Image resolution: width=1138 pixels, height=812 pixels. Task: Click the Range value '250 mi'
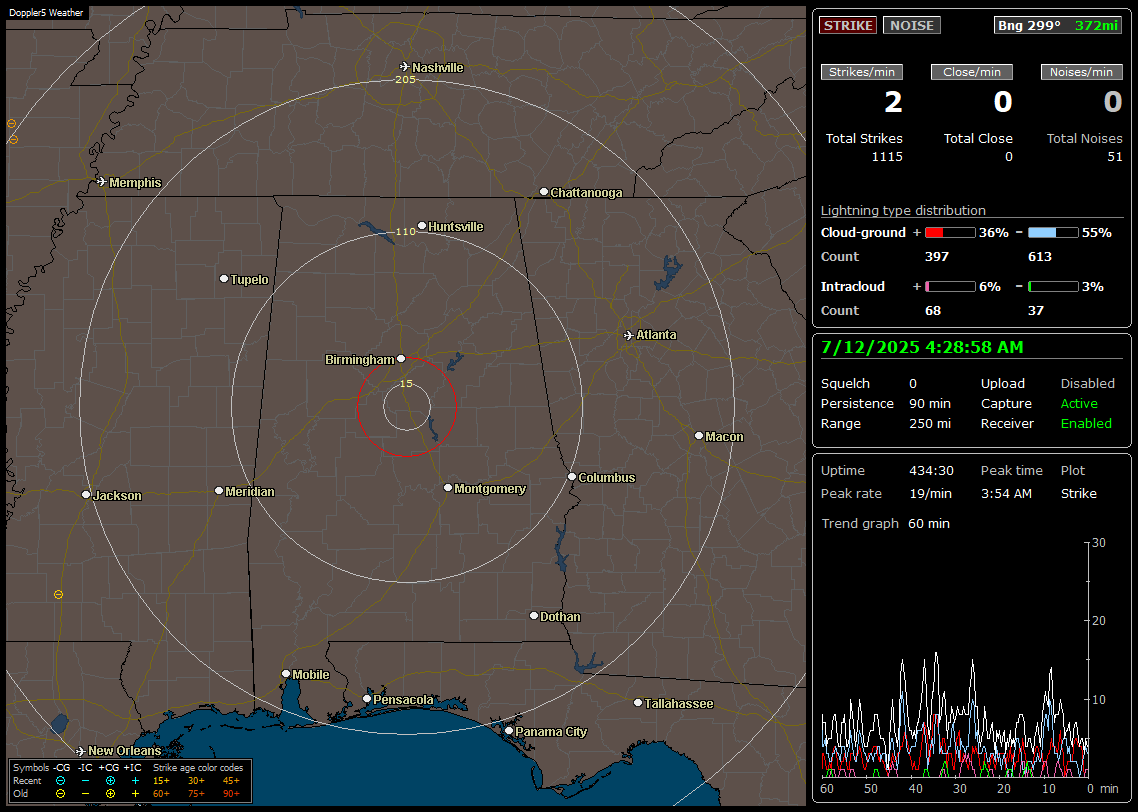click(x=930, y=423)
